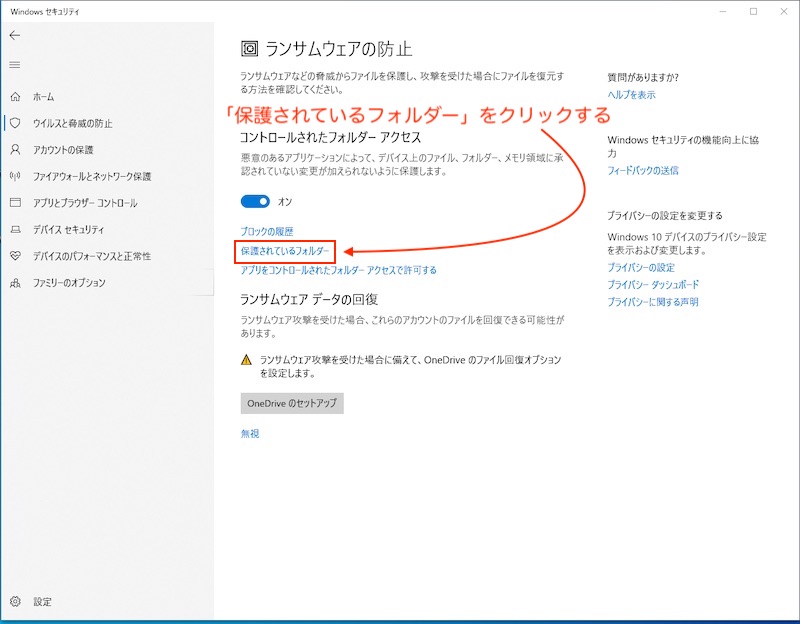Click 無視 link
Screen dimensions: 800x624
[250, 433]
